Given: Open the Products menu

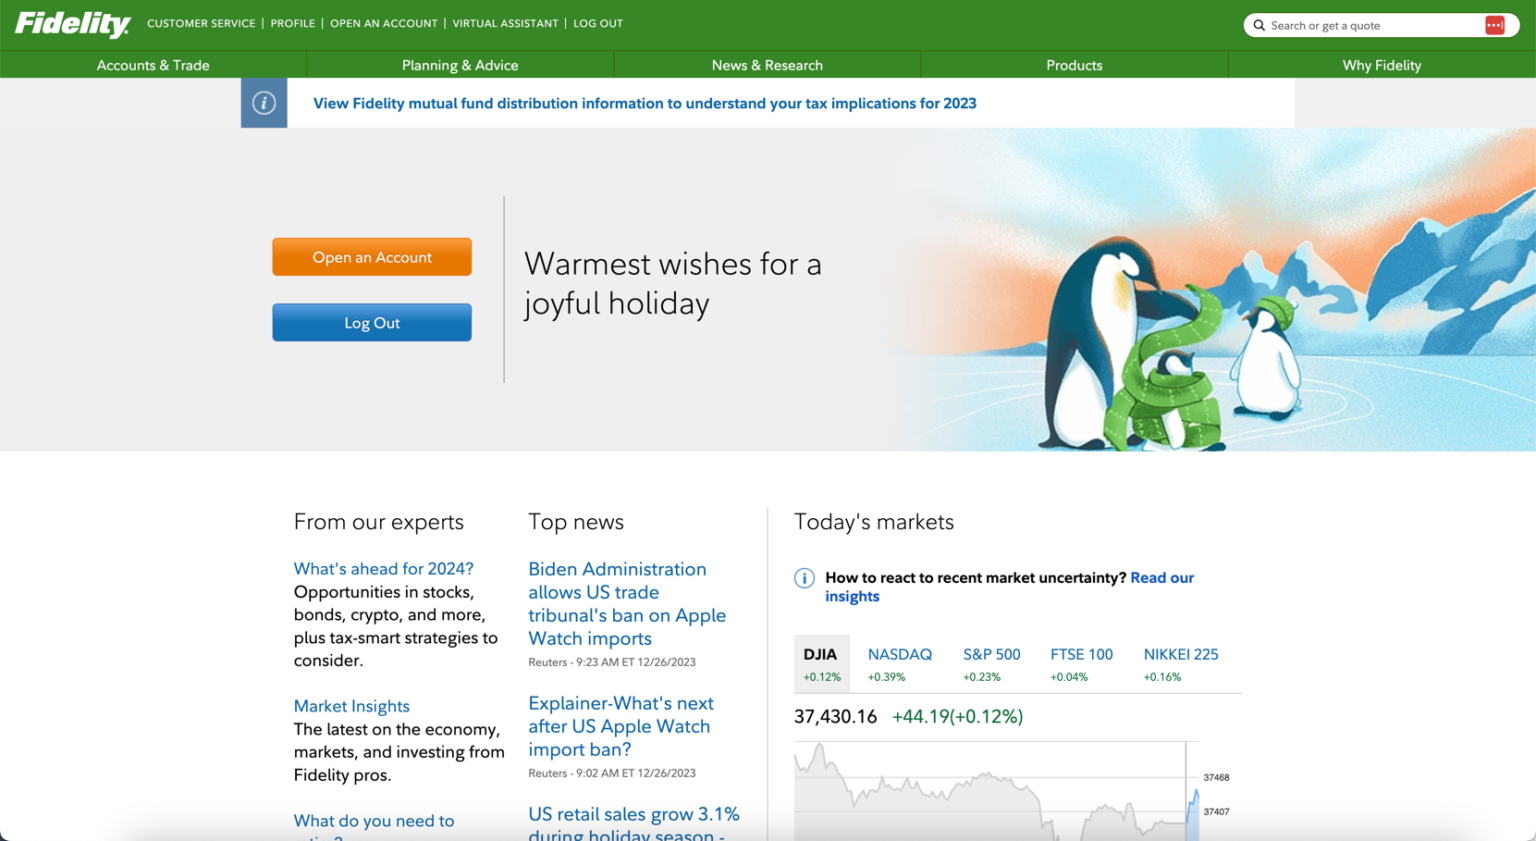Looking at the screenshot, I should click(x=1074, y=65).
